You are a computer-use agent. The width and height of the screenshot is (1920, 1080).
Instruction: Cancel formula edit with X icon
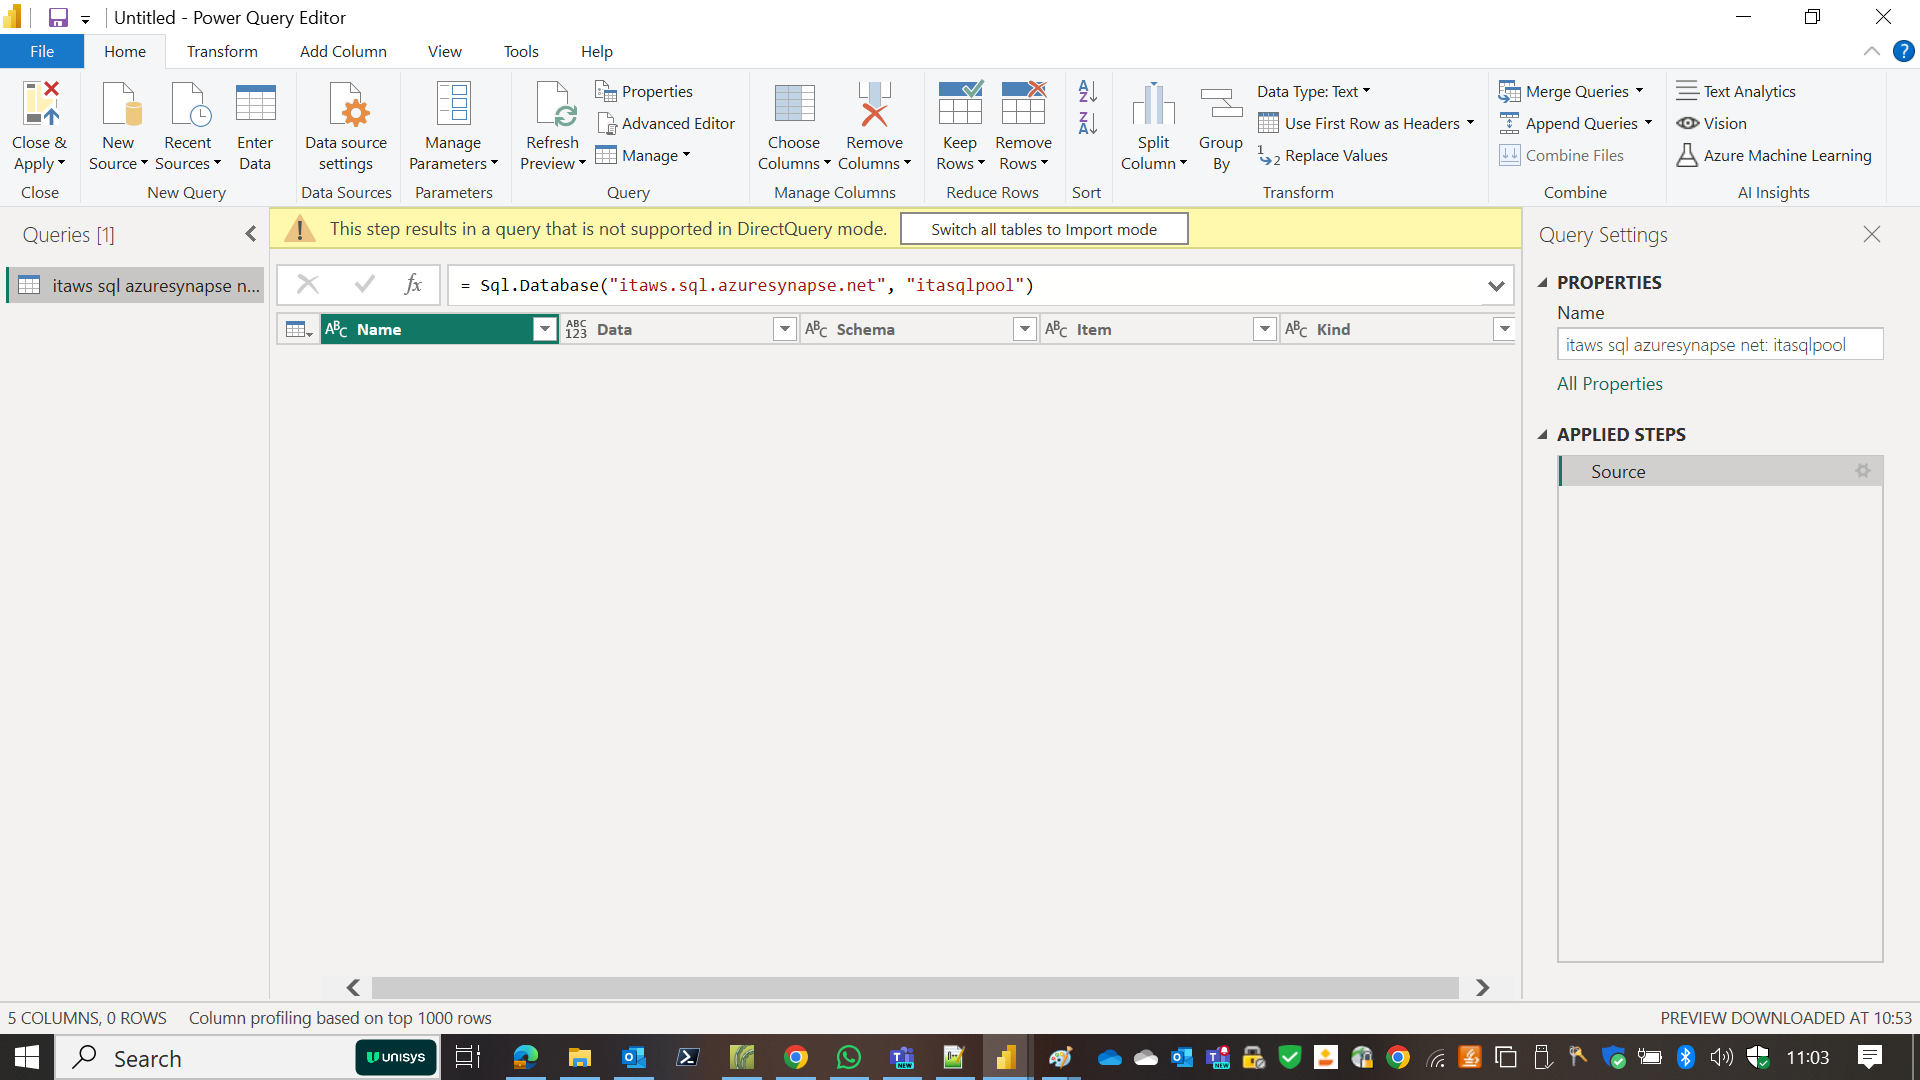coord(308,285)
